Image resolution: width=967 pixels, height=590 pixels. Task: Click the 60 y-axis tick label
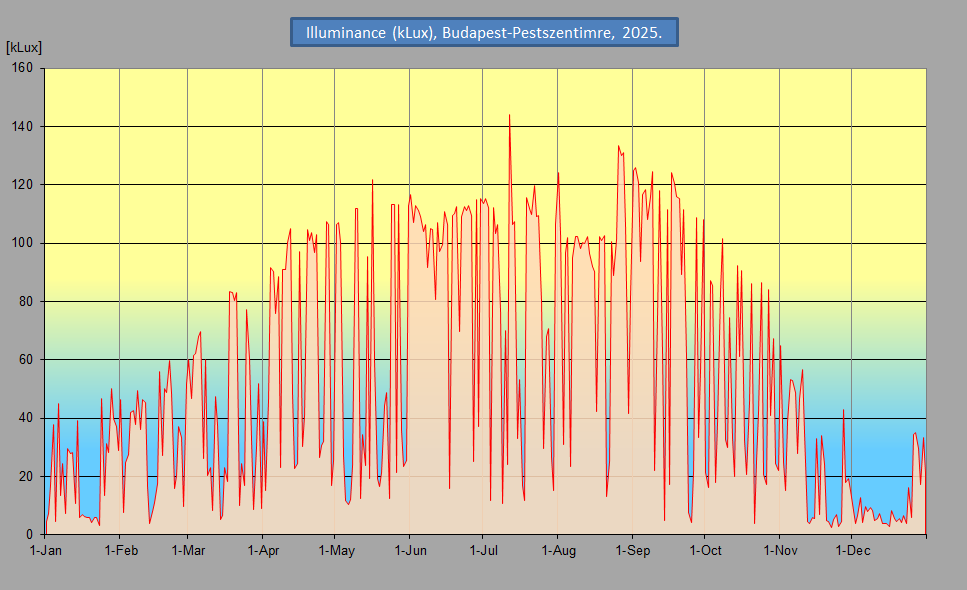(25, 359)
